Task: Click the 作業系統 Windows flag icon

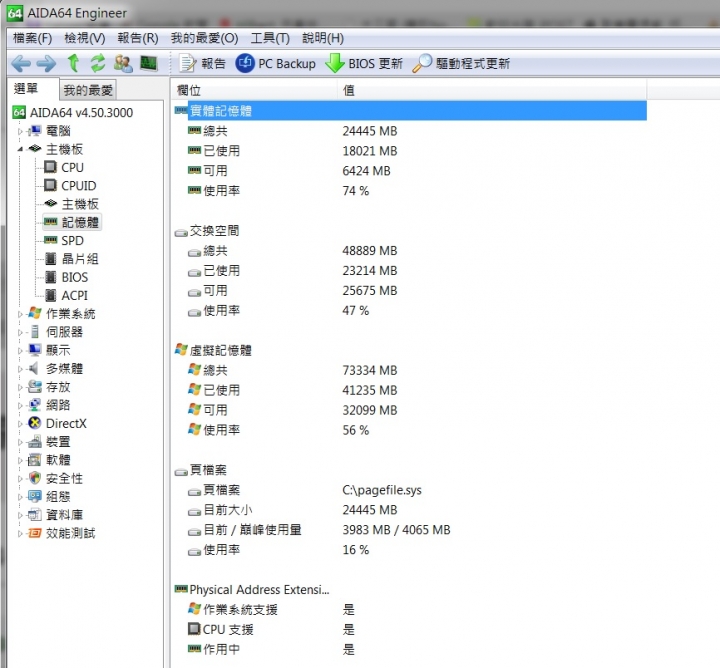Action: coord(34,314)
